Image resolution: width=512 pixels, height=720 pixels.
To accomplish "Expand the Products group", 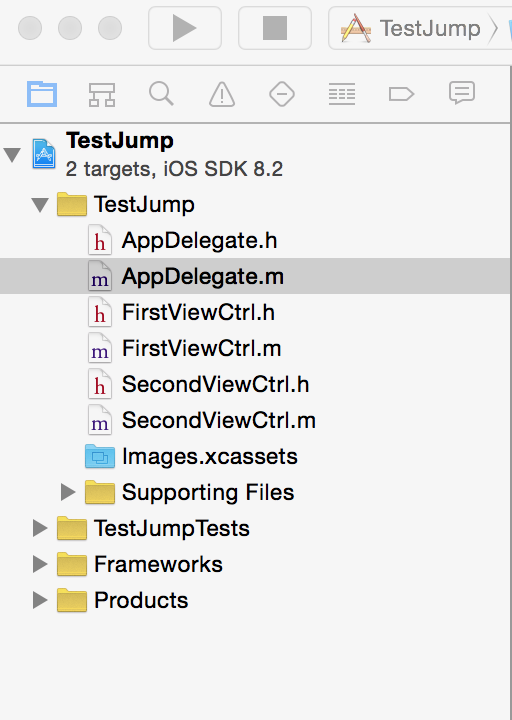I will click(40, 600).
